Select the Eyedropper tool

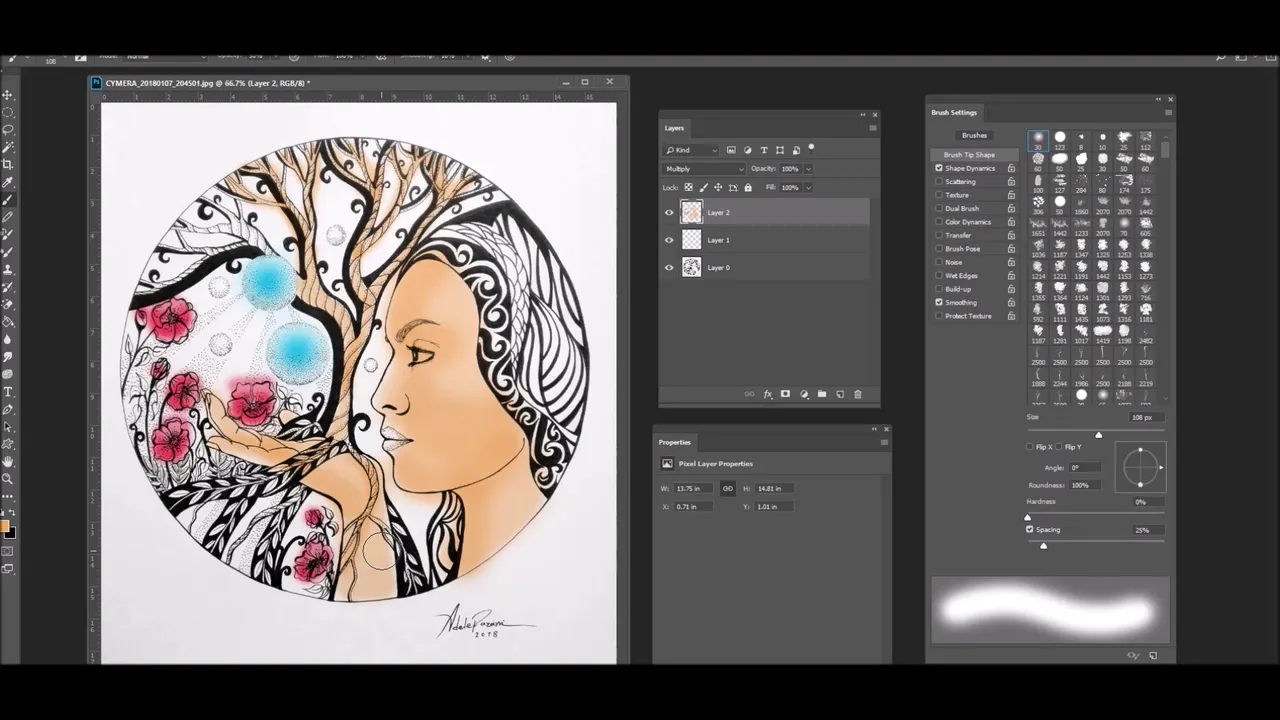click(x=8, y=182)
